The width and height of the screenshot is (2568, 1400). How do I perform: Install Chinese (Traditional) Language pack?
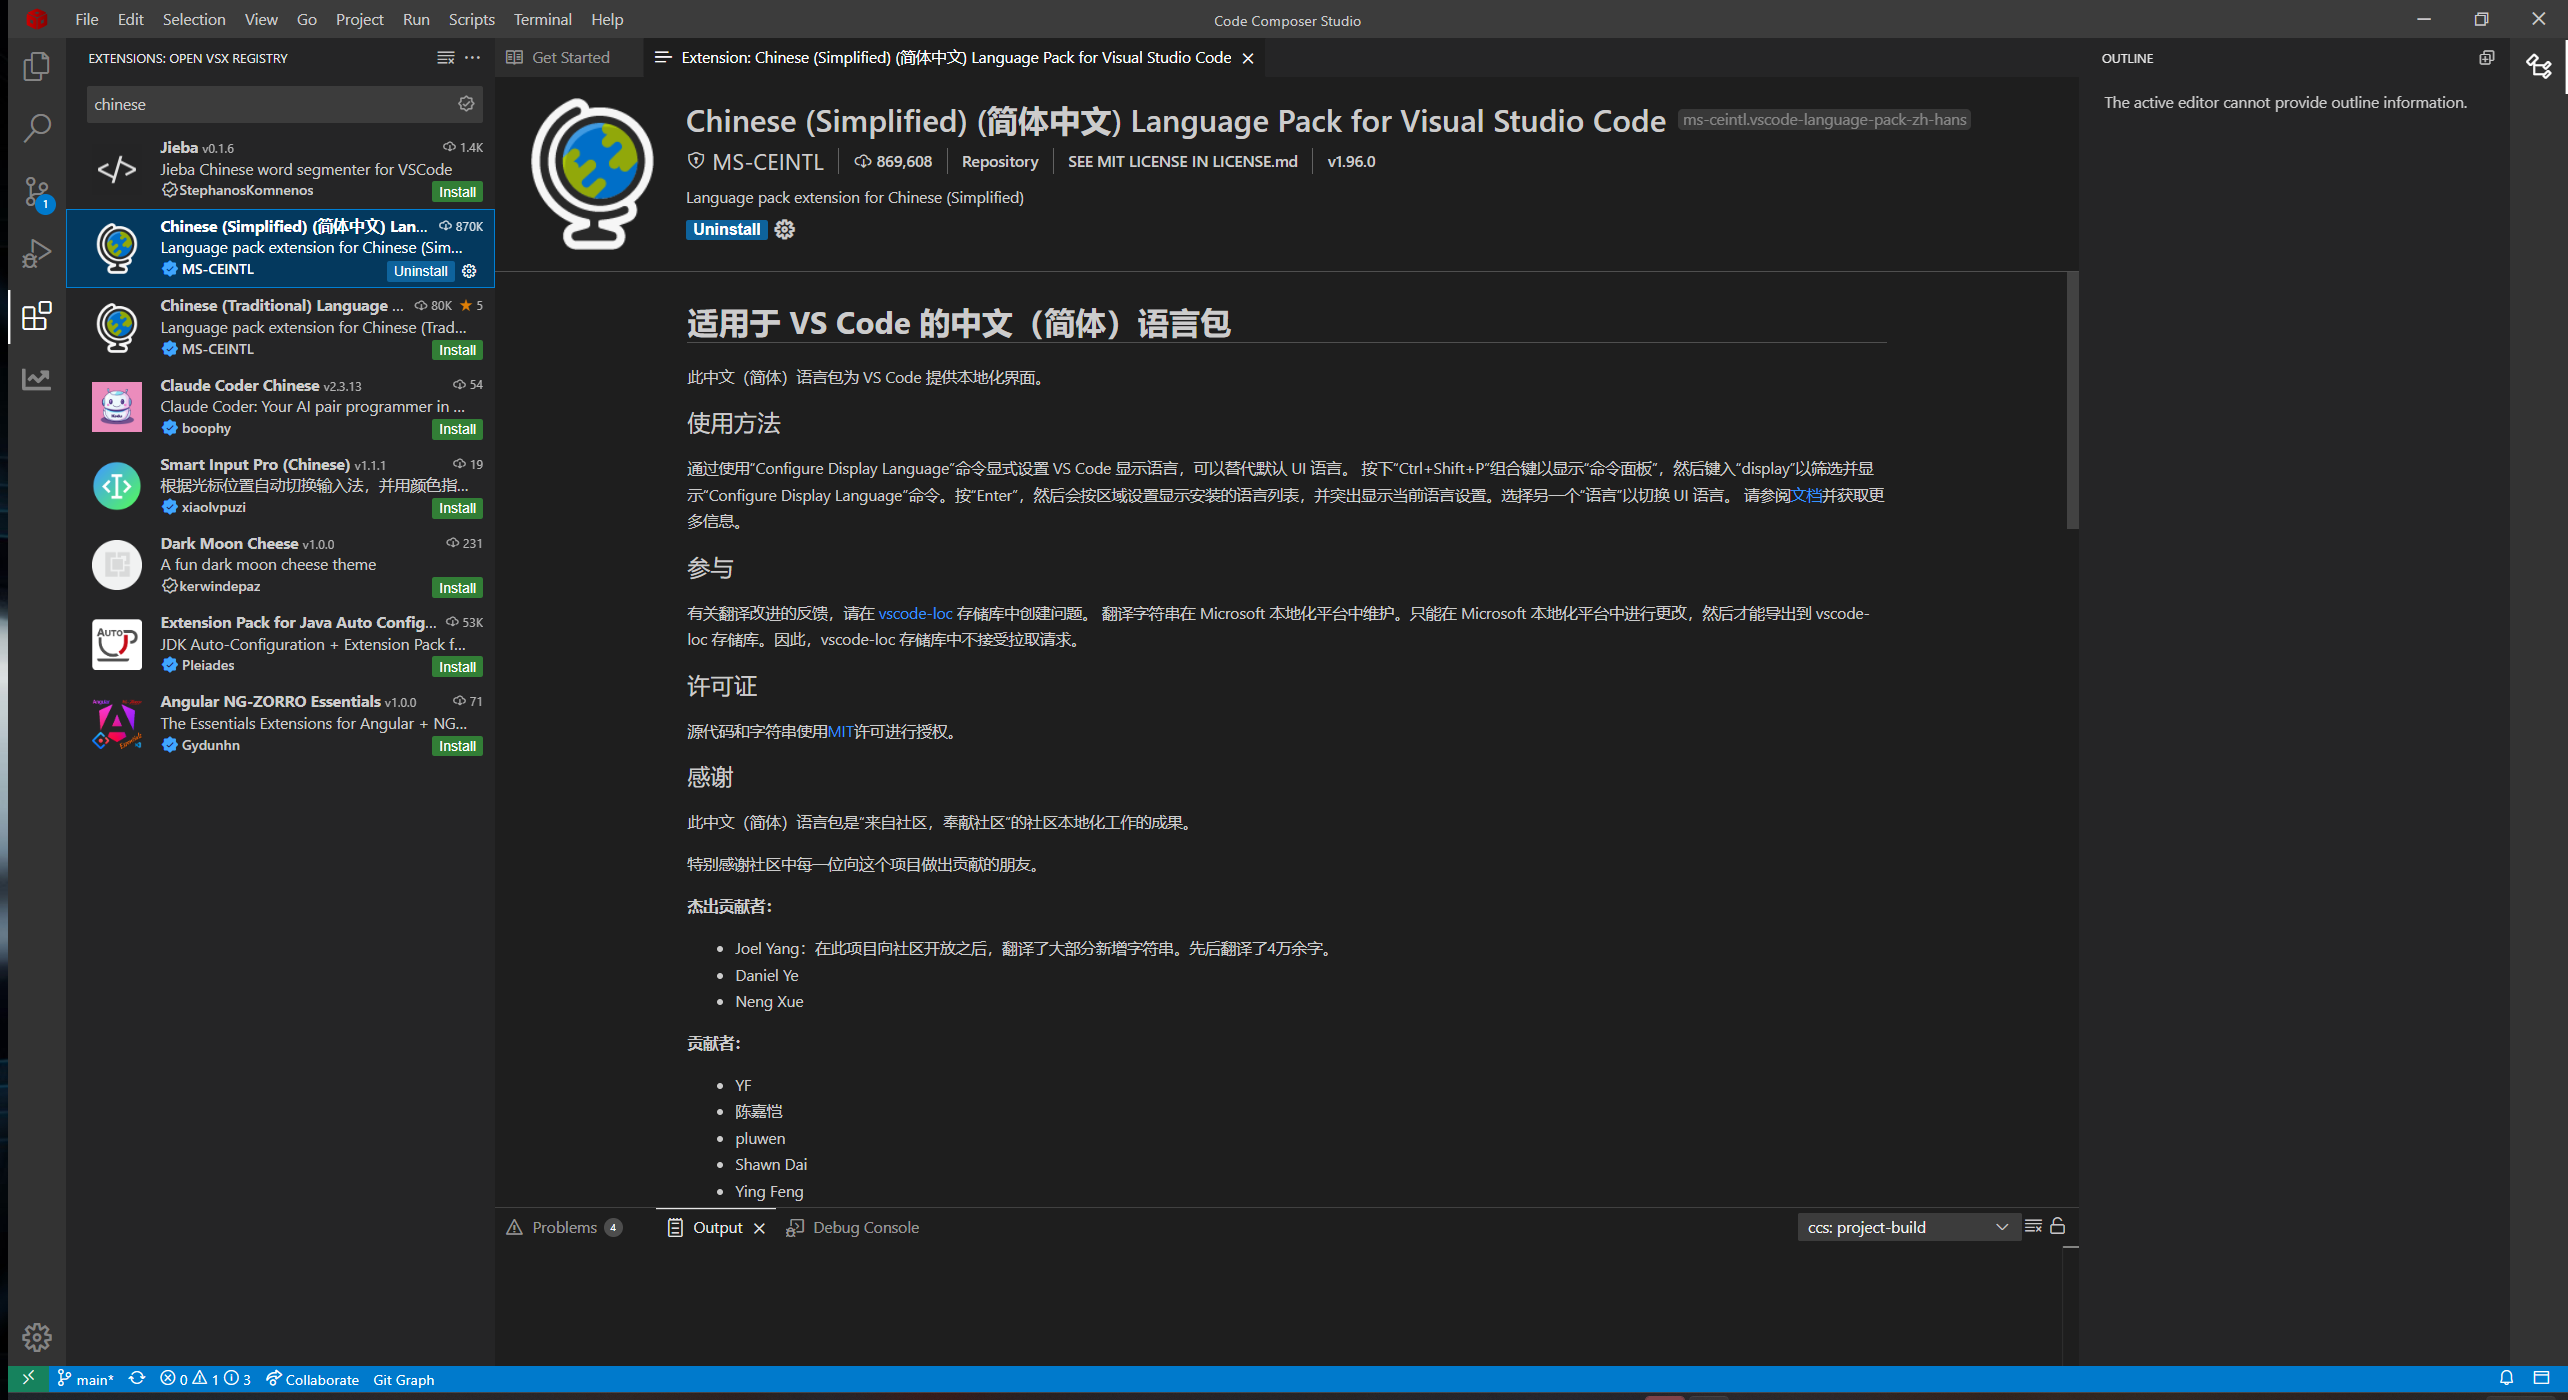tap(457, 350)
